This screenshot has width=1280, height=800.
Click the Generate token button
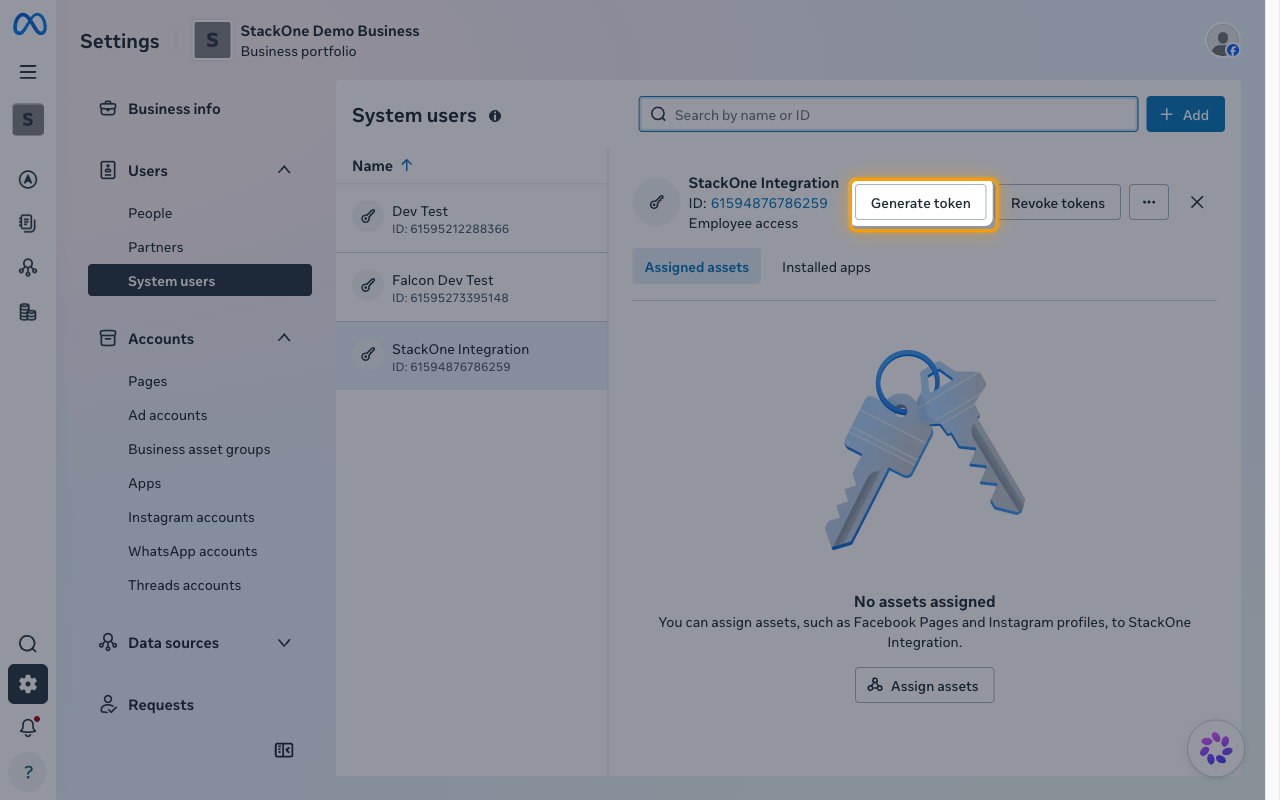921,203
